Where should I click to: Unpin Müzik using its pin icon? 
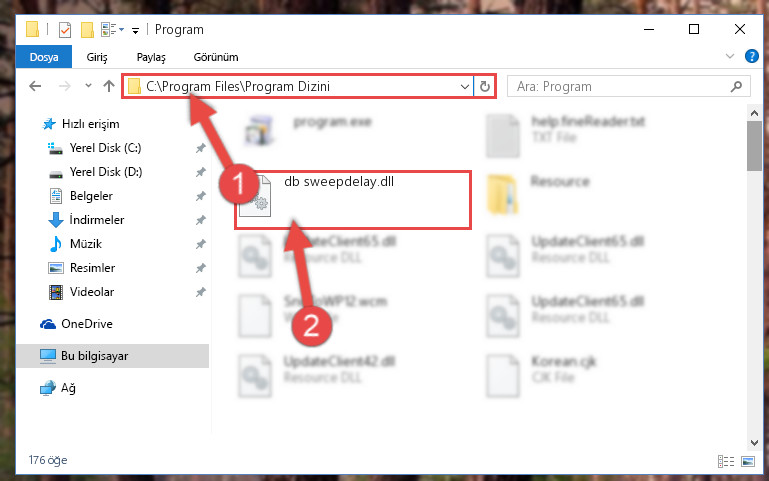[200, 244]
